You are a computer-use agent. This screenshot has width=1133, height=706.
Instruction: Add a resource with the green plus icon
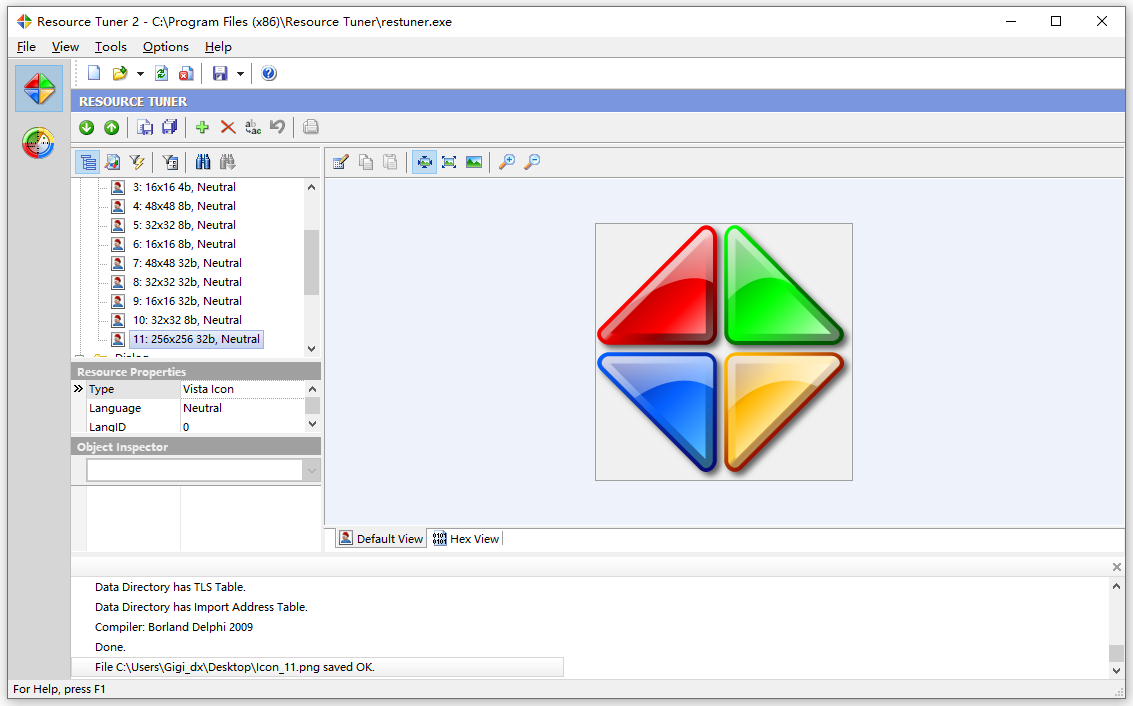point(202,127)
